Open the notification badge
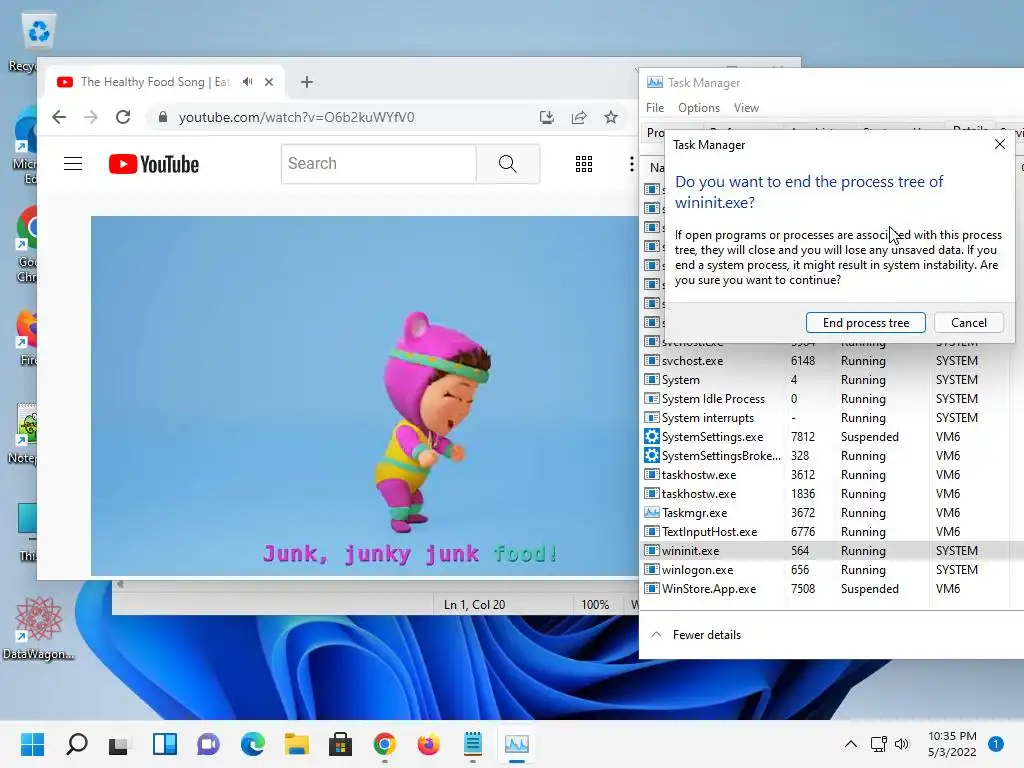This screenshot has height=768, width=1024. (x=995, y=744)
